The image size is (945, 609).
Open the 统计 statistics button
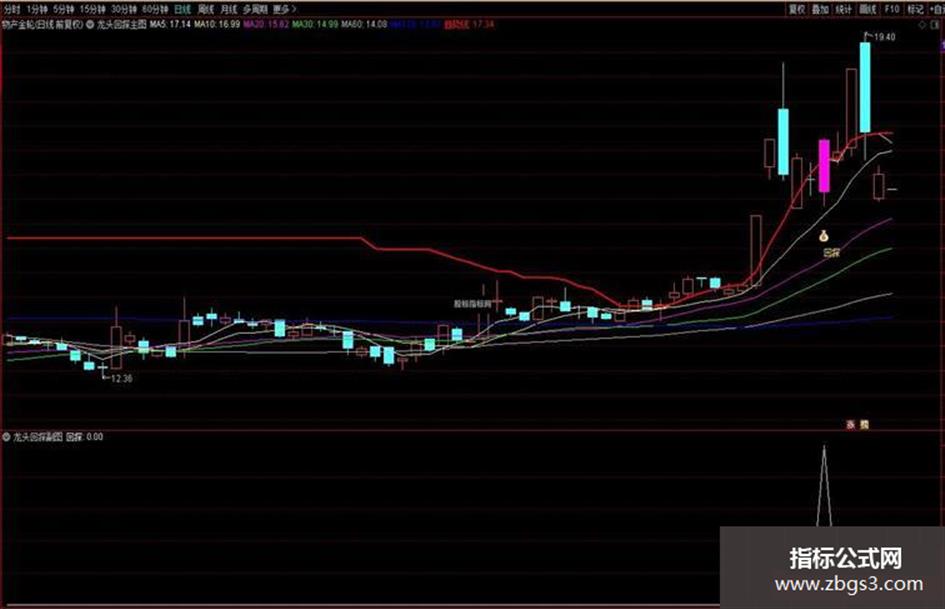(844, 9)
